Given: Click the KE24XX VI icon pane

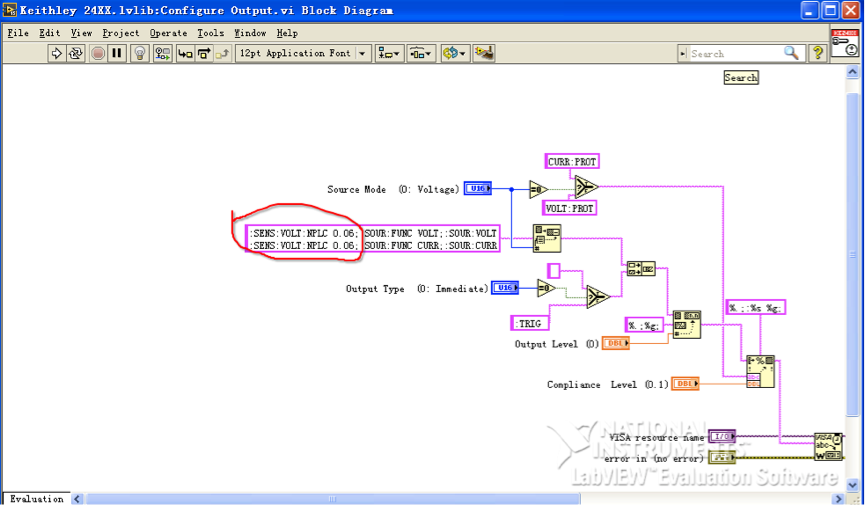Looking at the screenshot, I should click(x=845, y=42).
